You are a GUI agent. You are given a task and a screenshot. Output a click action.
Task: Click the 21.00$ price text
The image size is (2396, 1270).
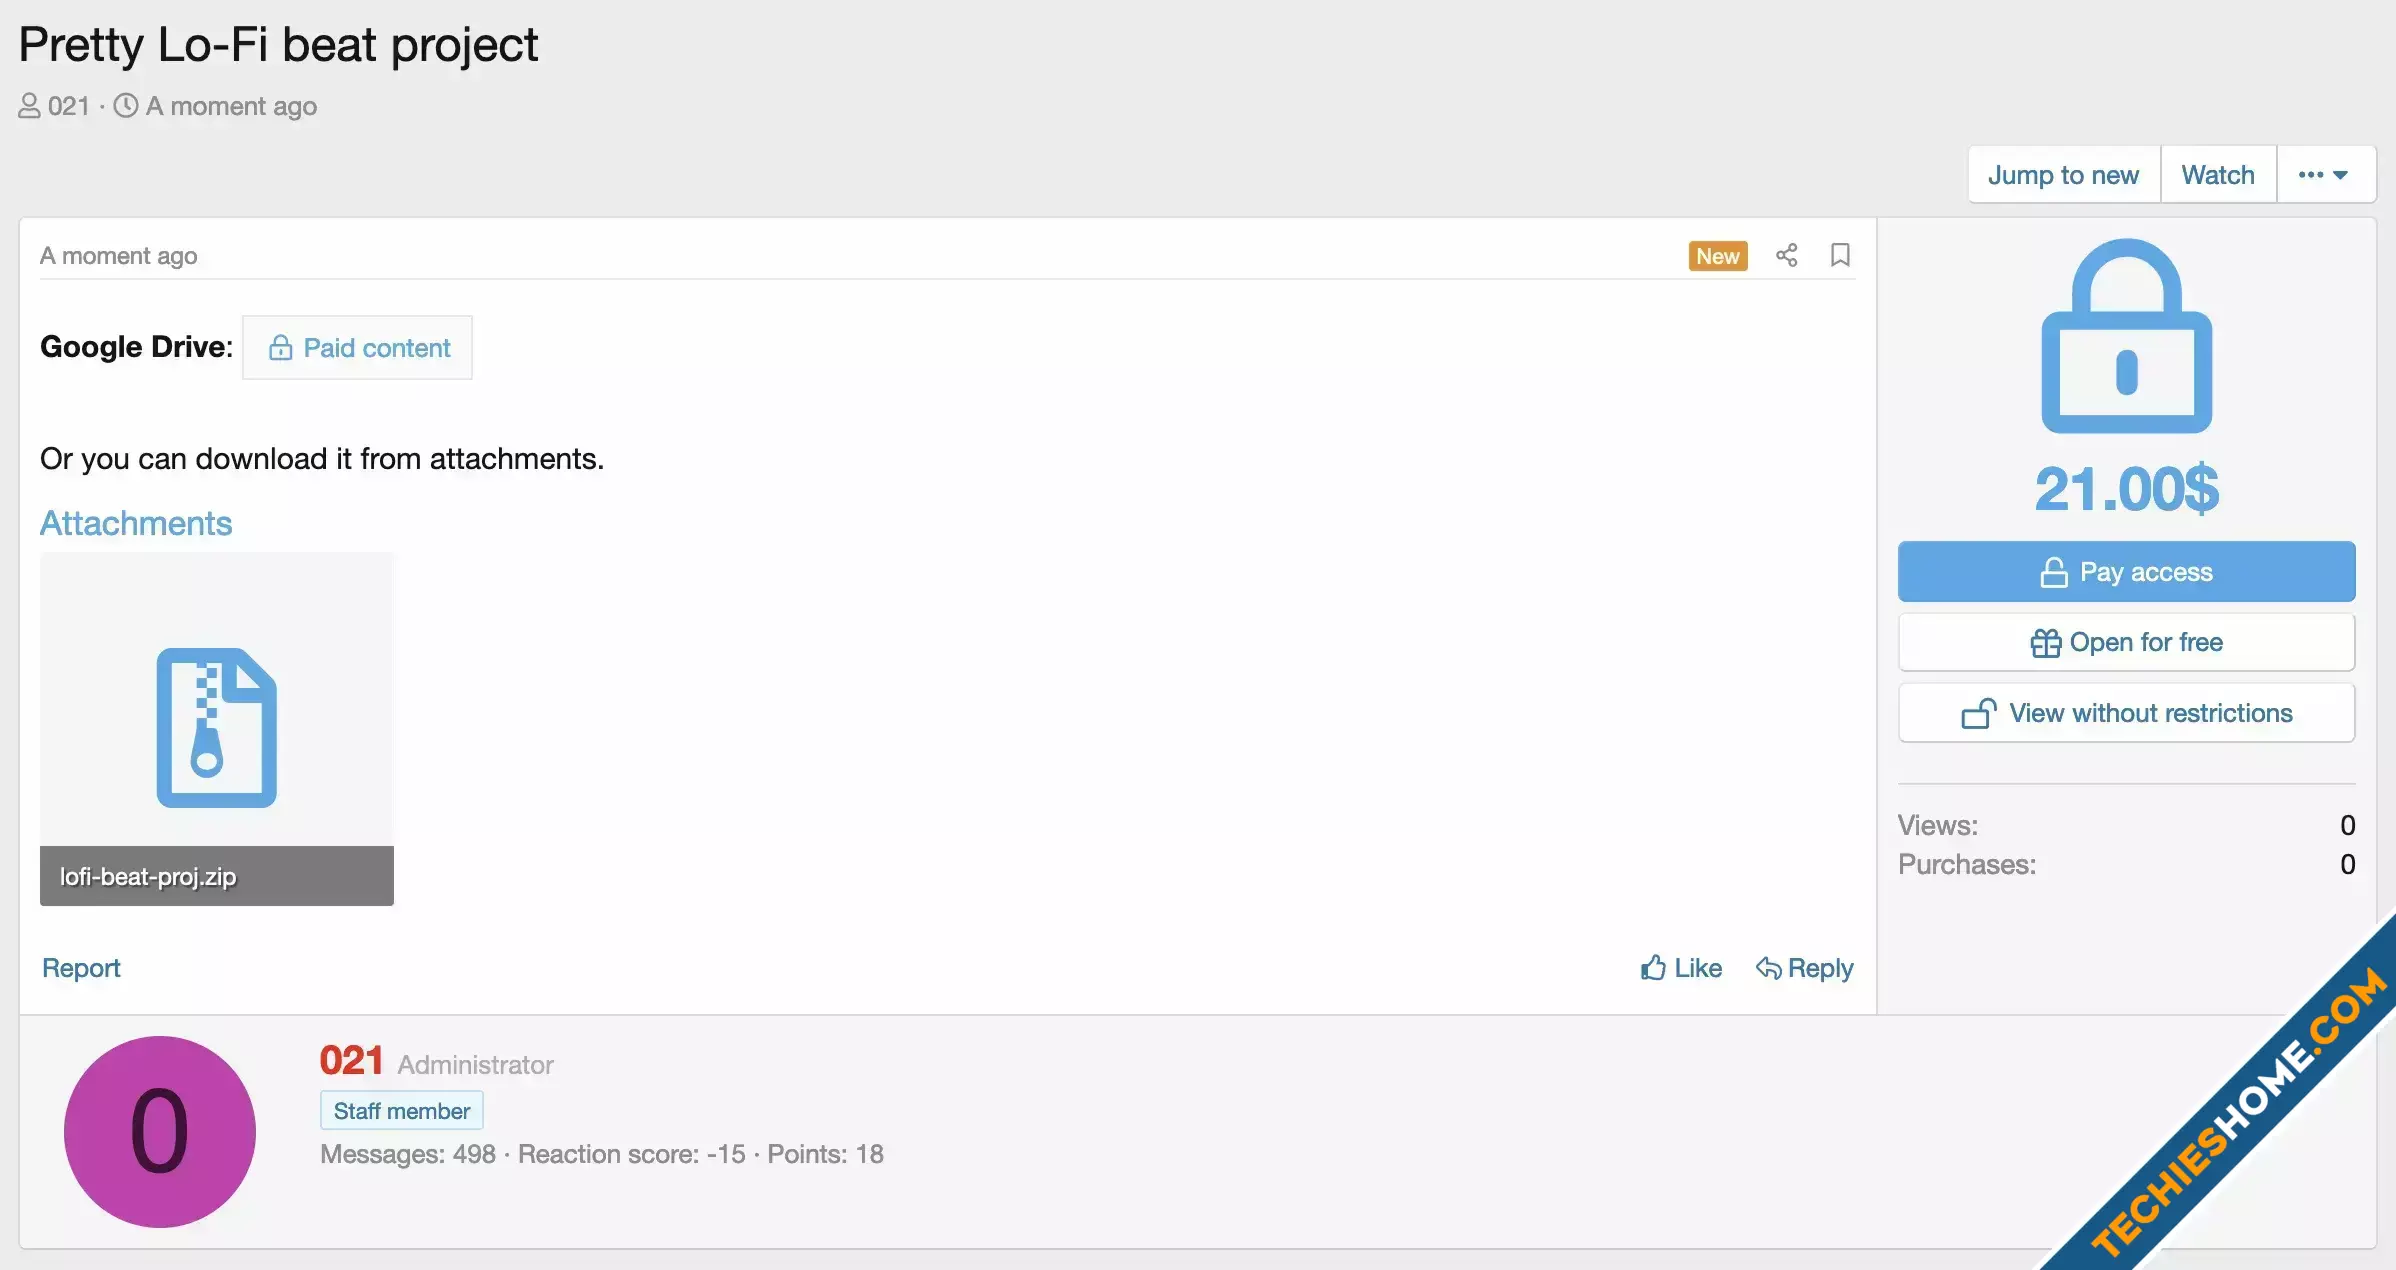click(2126, 489)
